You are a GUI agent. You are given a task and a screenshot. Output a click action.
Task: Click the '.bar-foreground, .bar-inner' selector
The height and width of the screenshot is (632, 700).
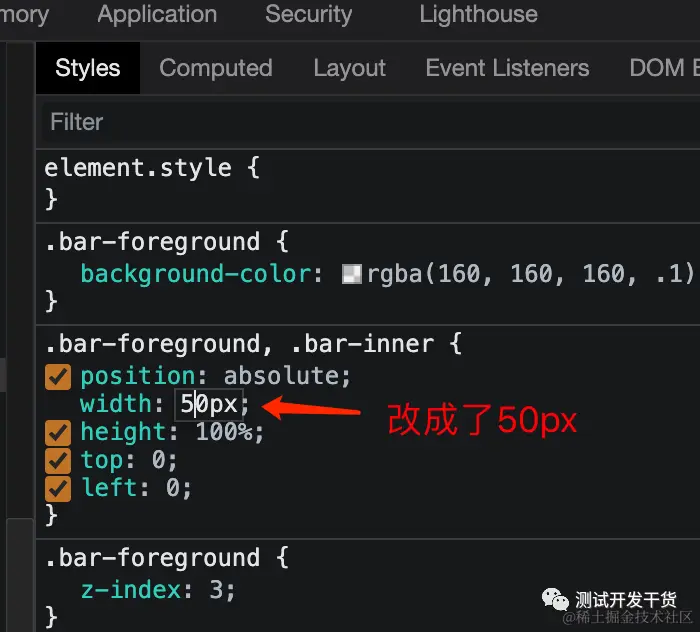[239, 344]
